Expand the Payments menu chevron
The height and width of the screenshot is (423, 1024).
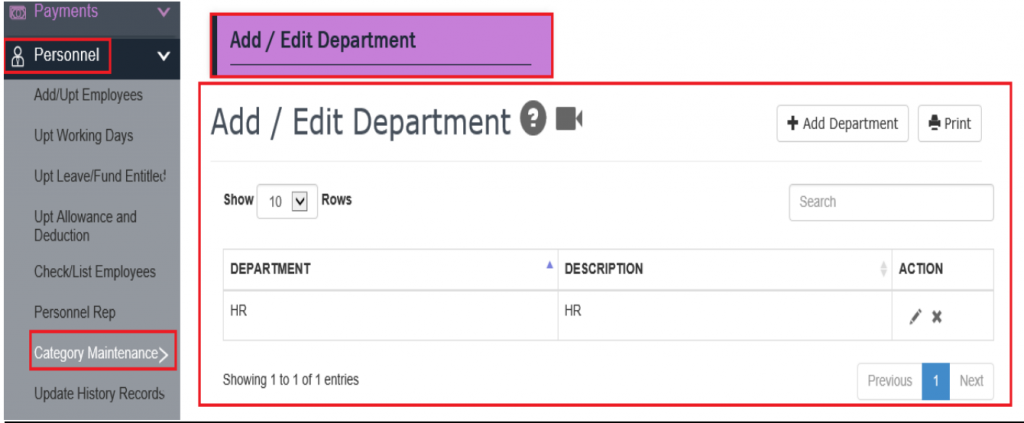click(x=164, y=12)
